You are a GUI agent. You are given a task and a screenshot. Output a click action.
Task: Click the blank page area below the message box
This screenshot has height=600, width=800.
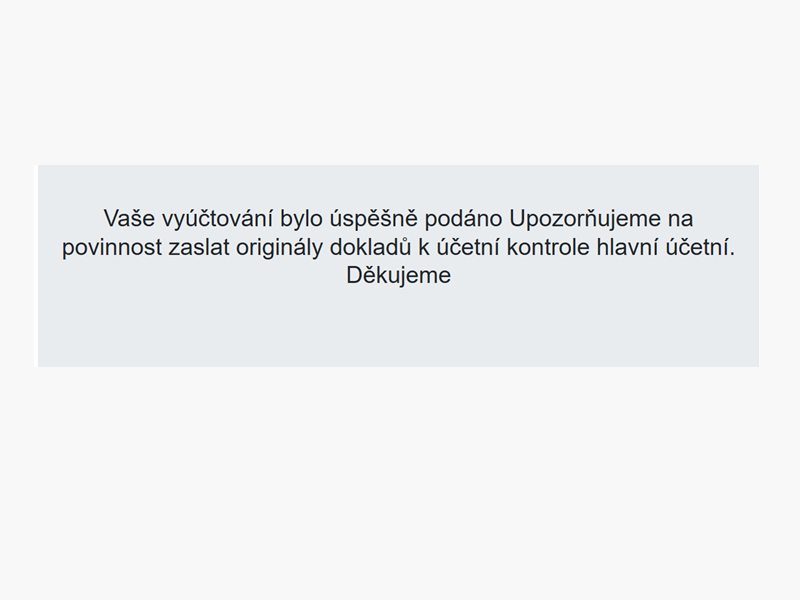click(400, 482)
